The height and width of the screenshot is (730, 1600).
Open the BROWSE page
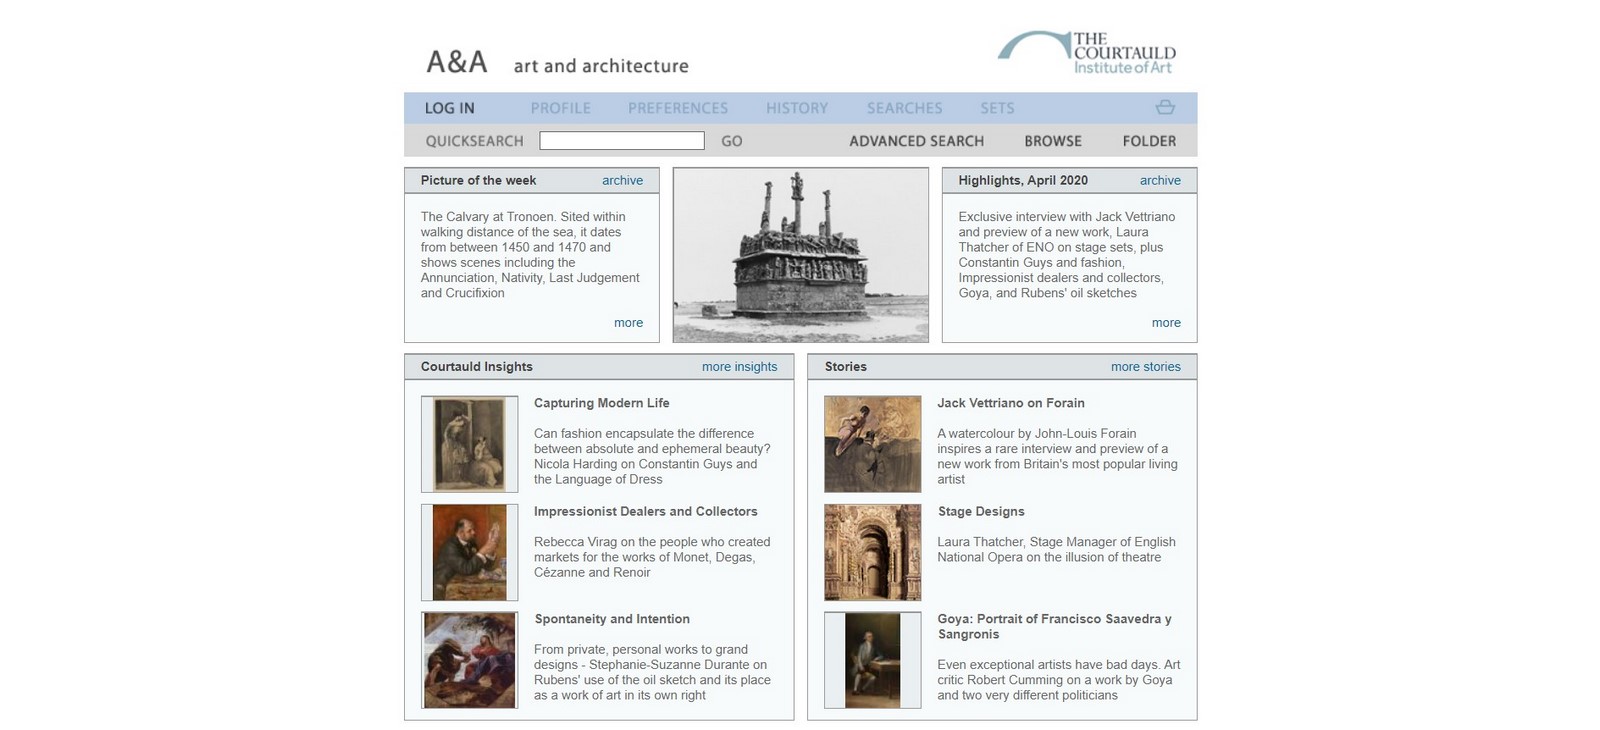(1053, 141)
